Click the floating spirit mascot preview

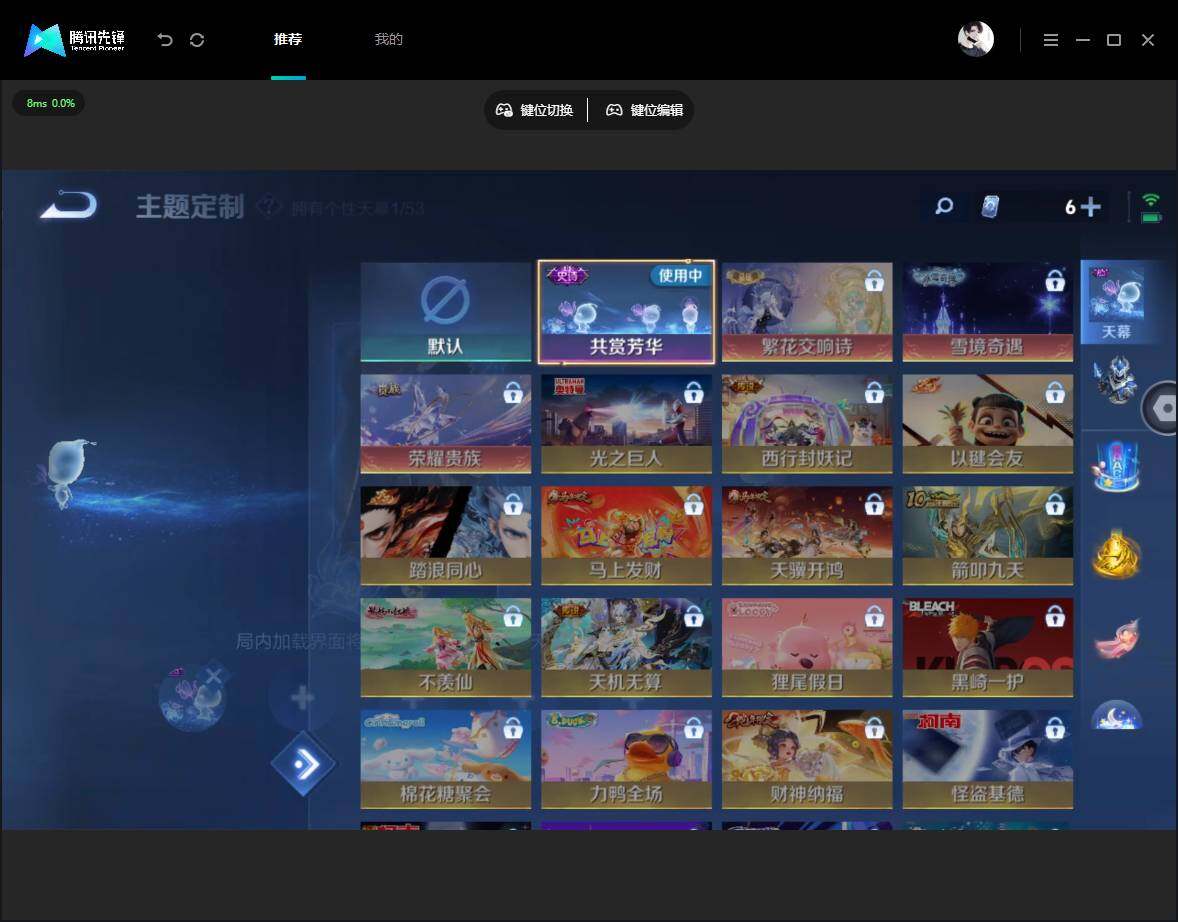tap(66, 473)
